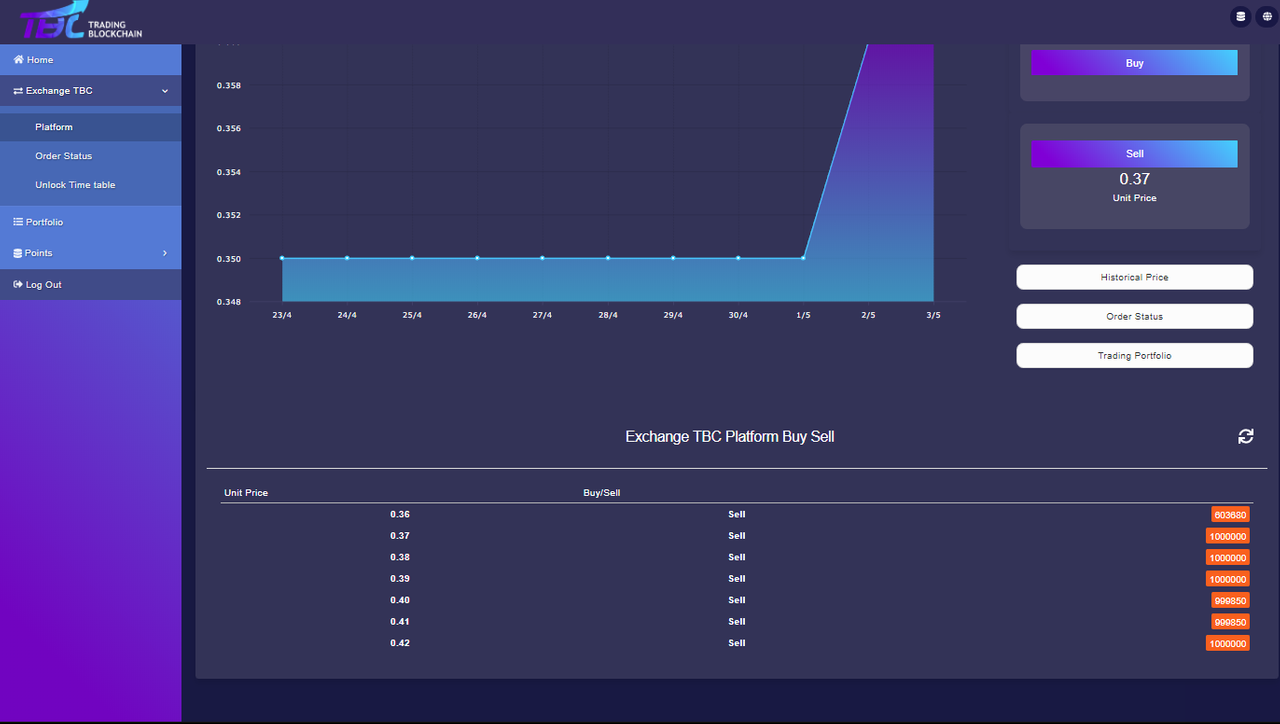Image resolution: width=1280 pixels, height=724 pixels.
Task: Select the 0.42 row's 1000000 badge
Action: (1228, 644)
